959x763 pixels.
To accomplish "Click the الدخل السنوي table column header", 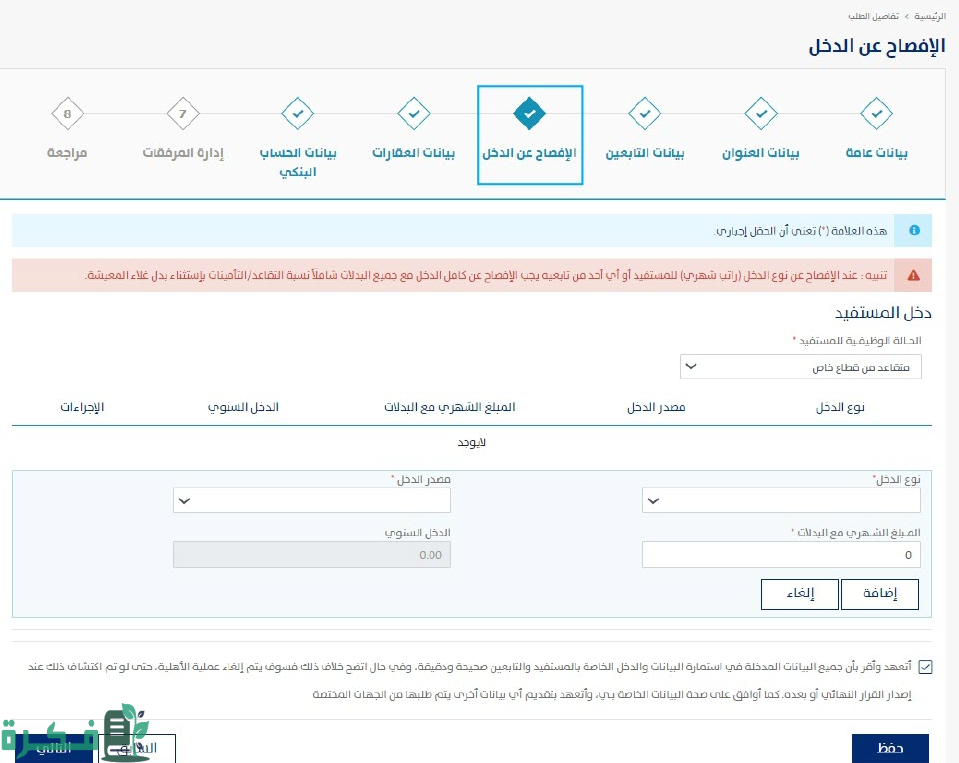I will point(243,407).
